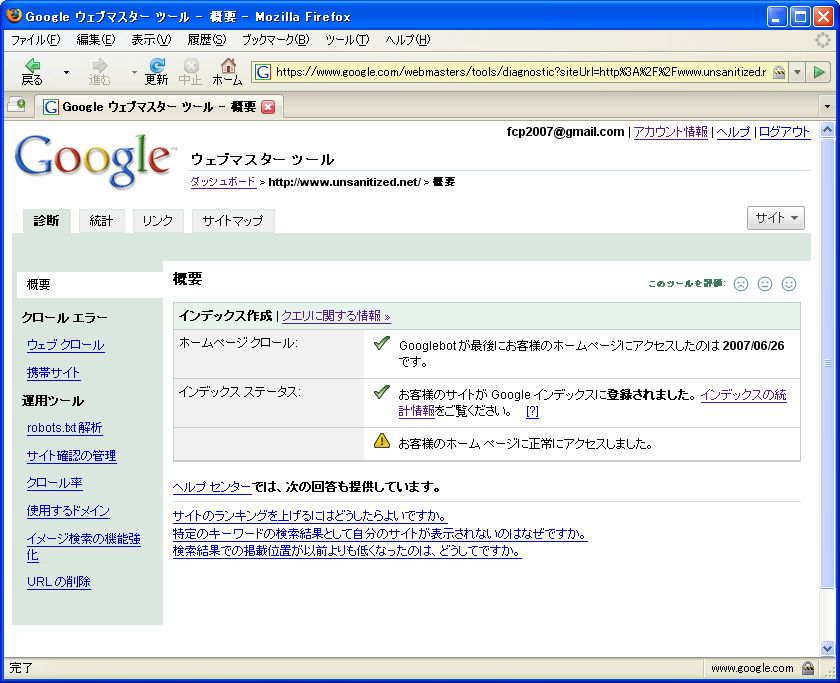The height and width of the screenshot is (683, 840).
Task: Select the 診断 tab
Action: tap(47, 221)
